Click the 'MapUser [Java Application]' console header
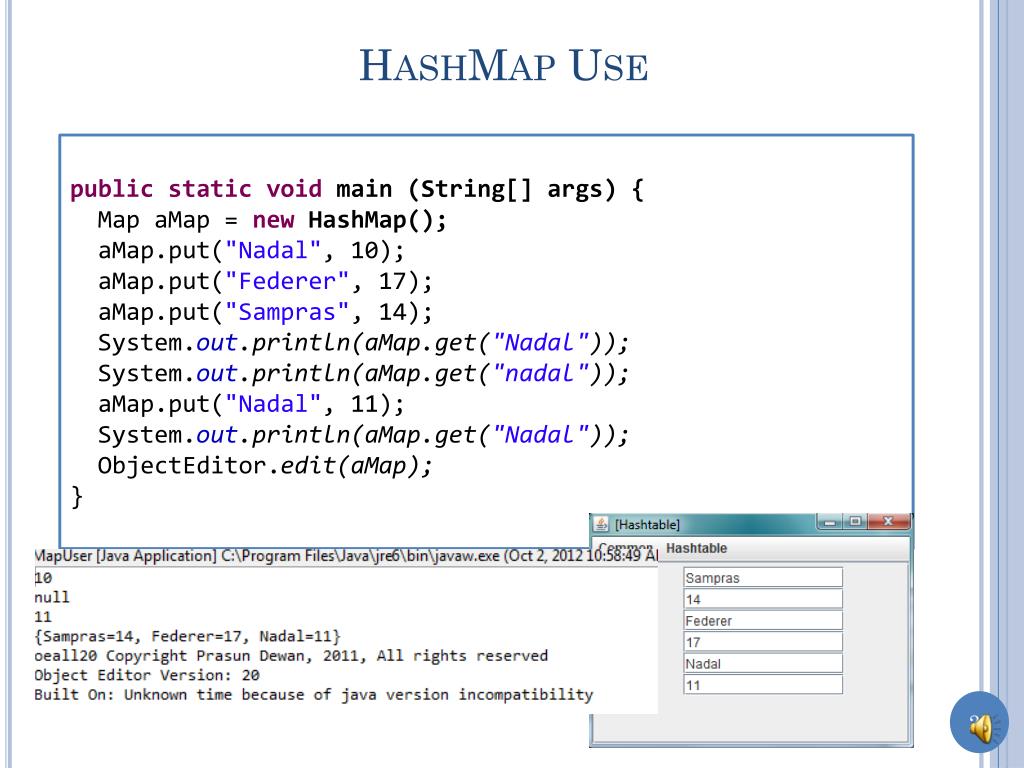 346,556
